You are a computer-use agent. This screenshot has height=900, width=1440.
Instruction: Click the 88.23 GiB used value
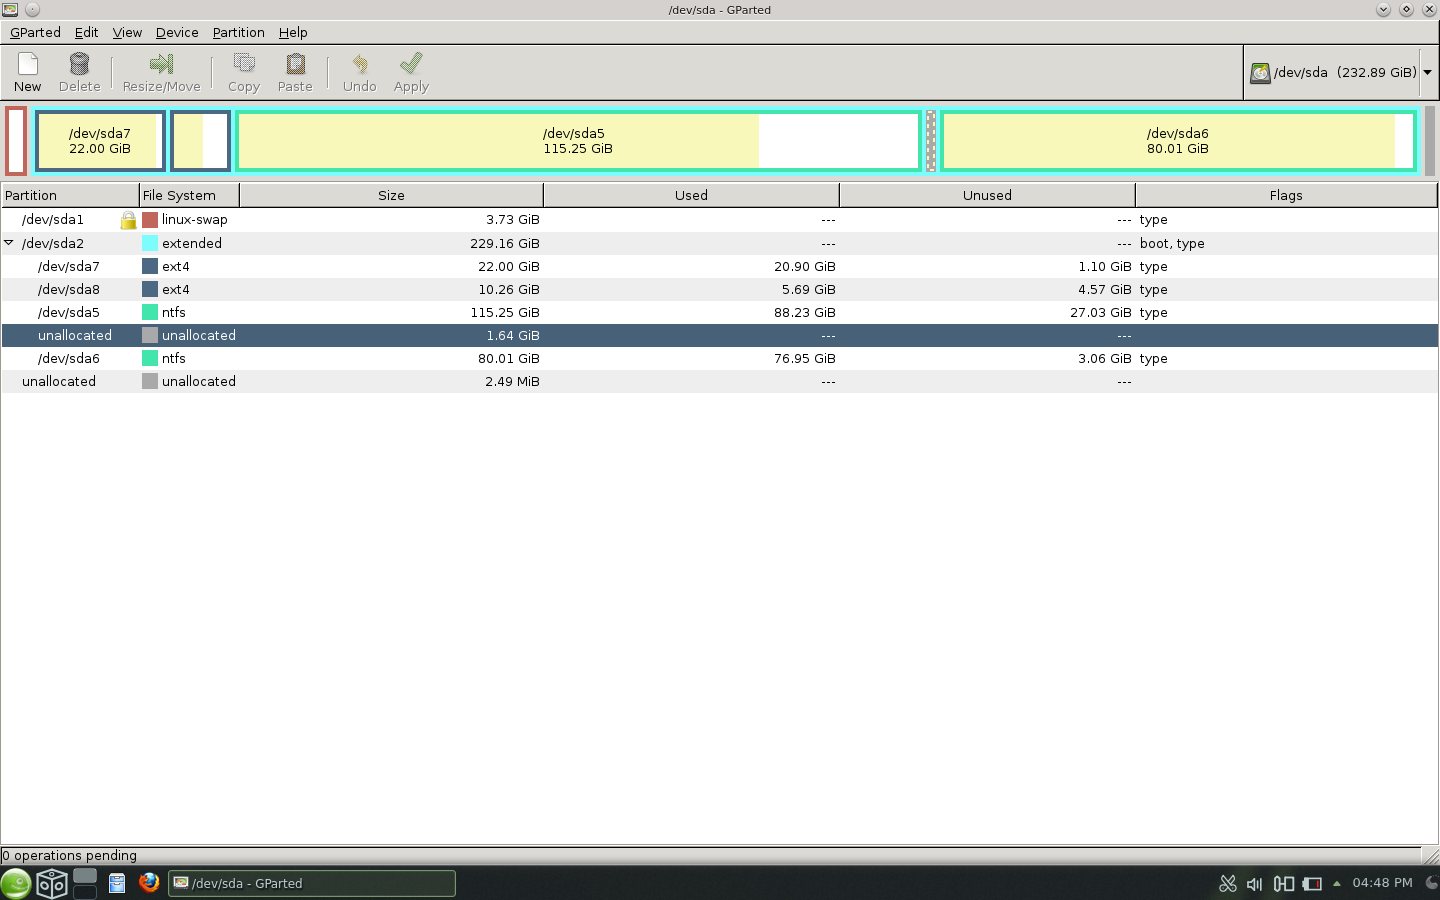[x=804, y=312]
